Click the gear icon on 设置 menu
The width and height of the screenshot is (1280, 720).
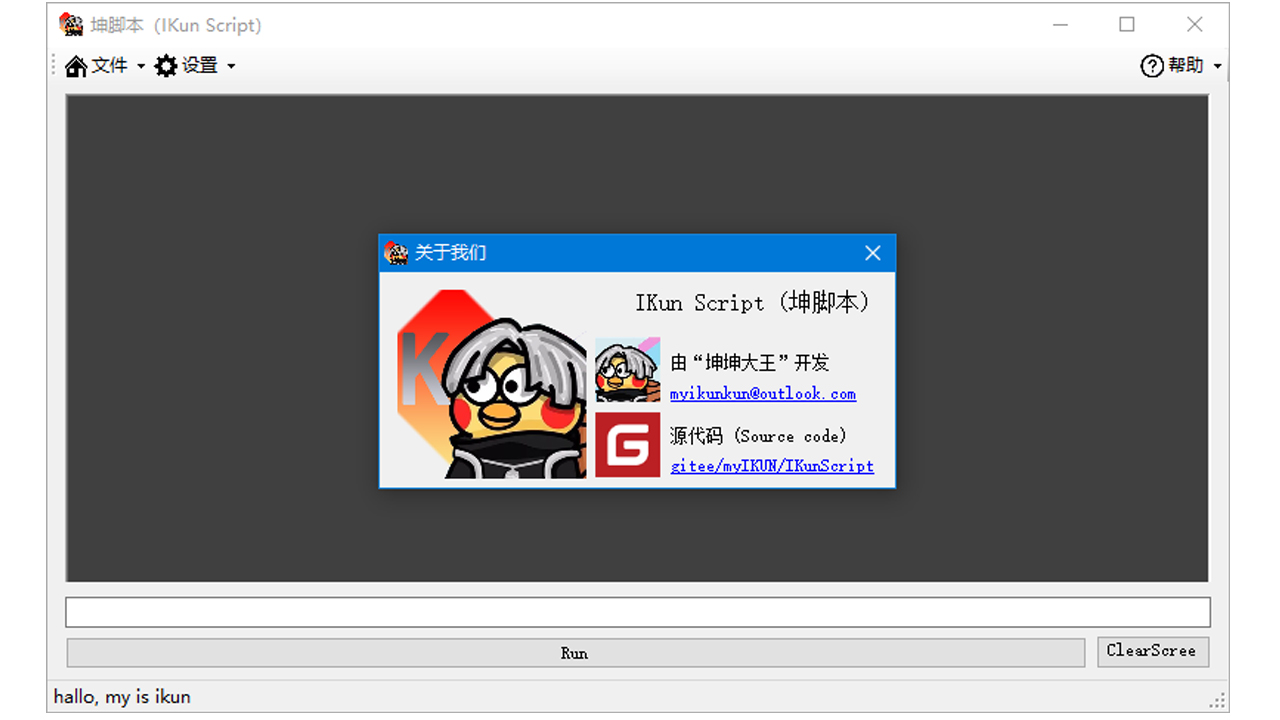pos(166,65)
